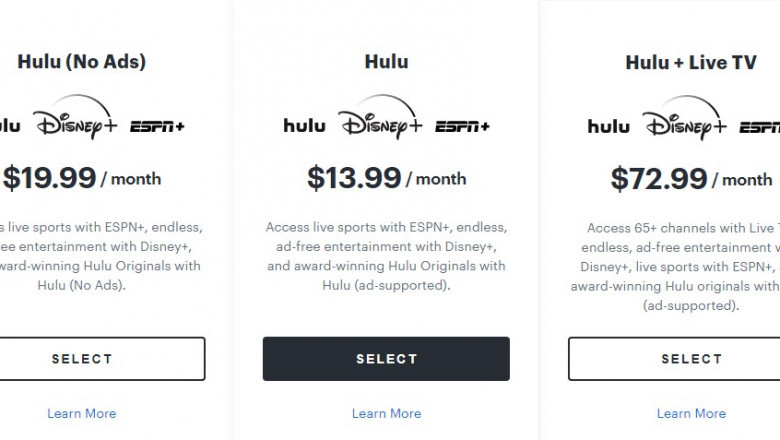Open Learn More under Hulu (No Ads)
This screenshot has width=780, height=440.
coord(82,413)
